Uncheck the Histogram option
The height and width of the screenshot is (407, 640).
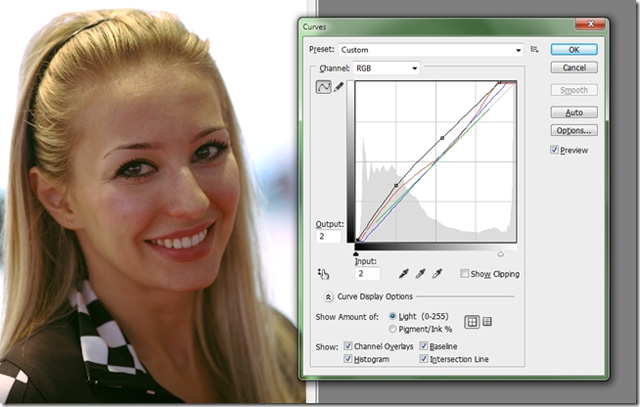pyautogui.click(x=348, y=359)
